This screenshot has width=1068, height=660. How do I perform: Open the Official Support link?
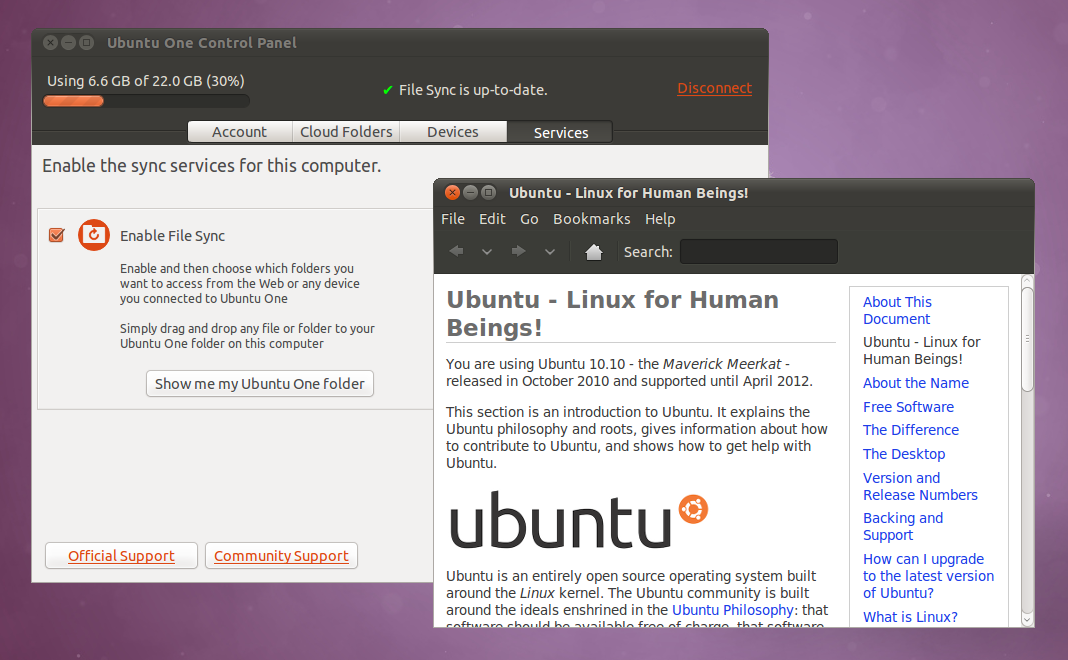coord(121,556)
